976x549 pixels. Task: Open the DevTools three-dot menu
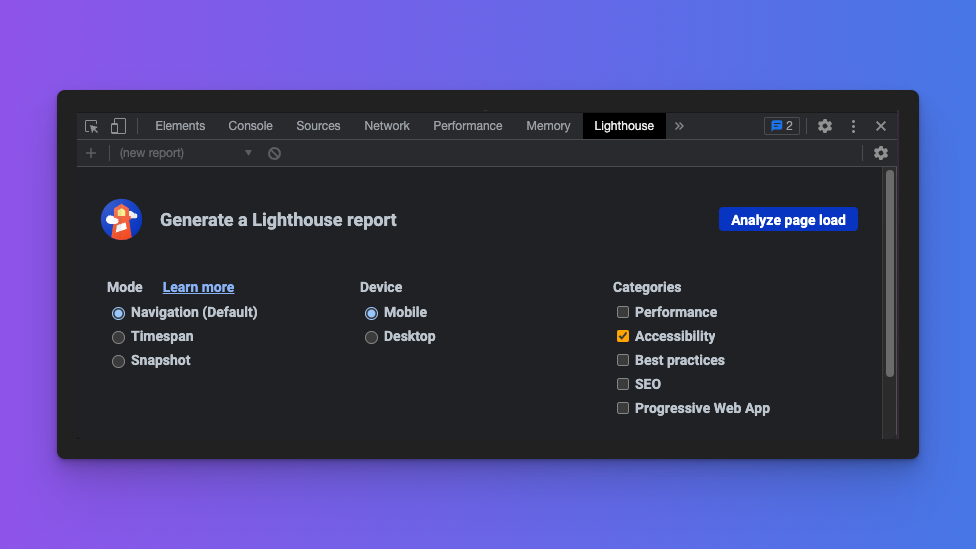click(x=853, y=126)
